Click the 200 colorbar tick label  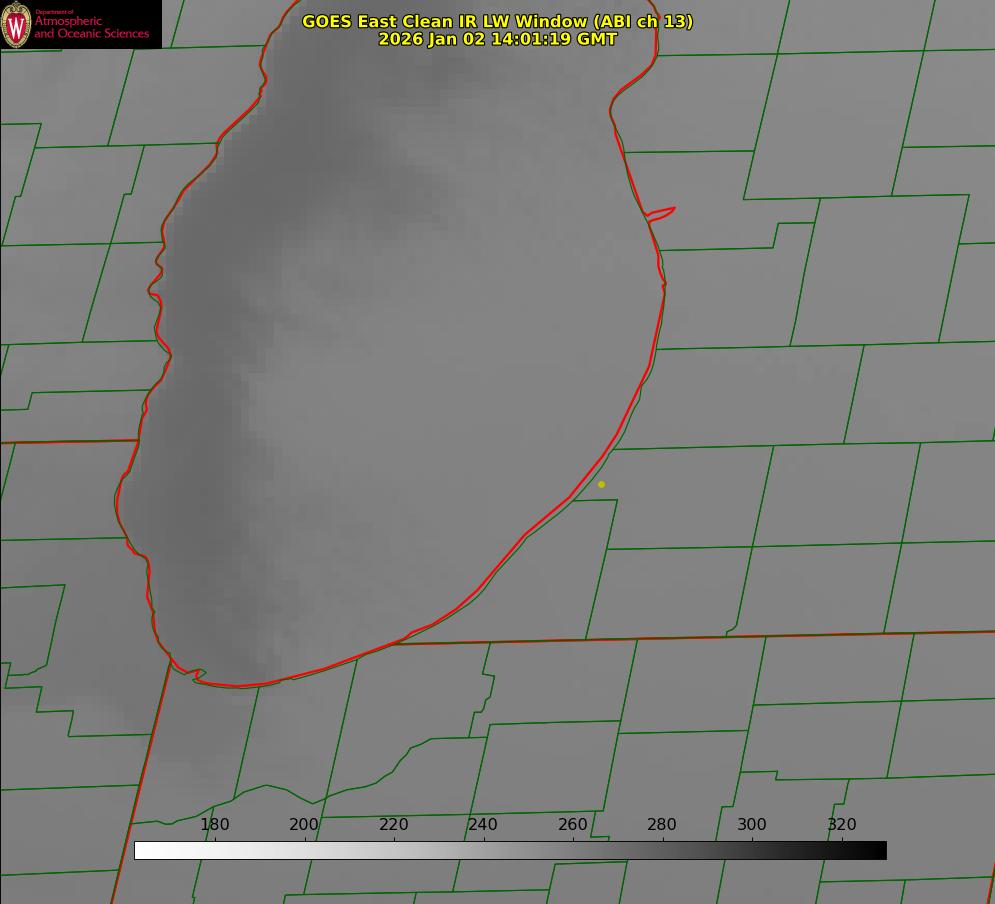304,824
